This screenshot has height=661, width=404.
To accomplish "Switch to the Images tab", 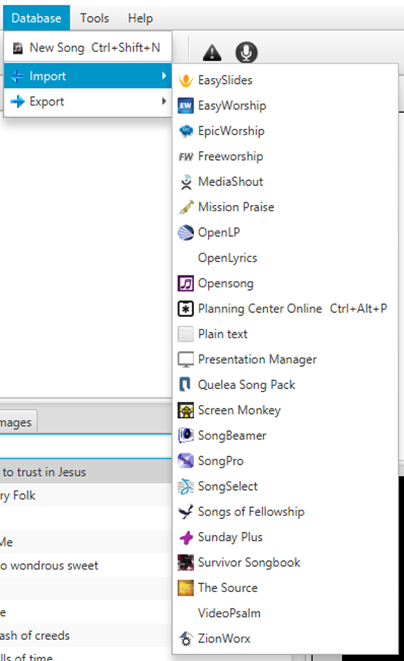I will [x=16, y=422].
